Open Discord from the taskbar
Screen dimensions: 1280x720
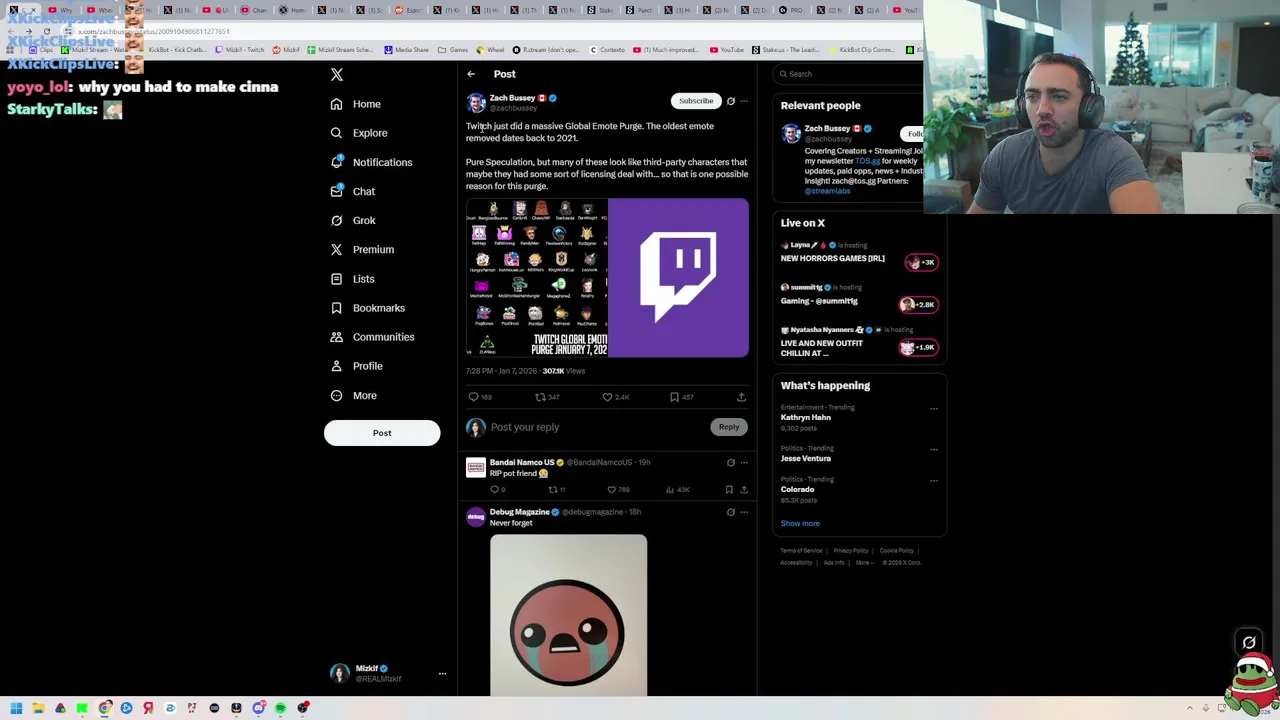pos(258,708)
